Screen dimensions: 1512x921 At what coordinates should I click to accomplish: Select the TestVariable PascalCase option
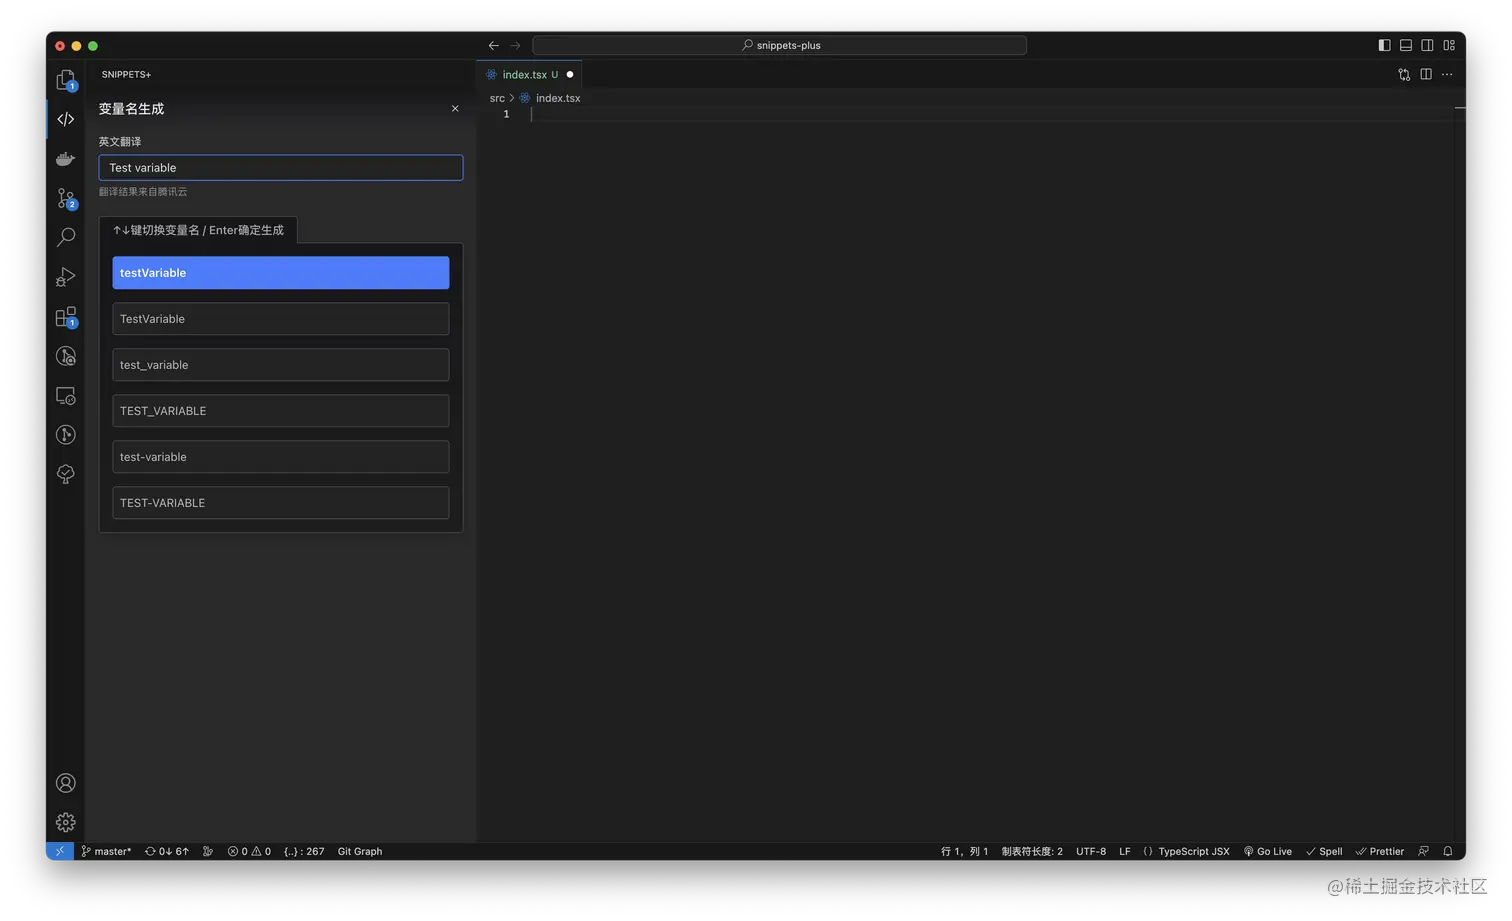[281, 319]
